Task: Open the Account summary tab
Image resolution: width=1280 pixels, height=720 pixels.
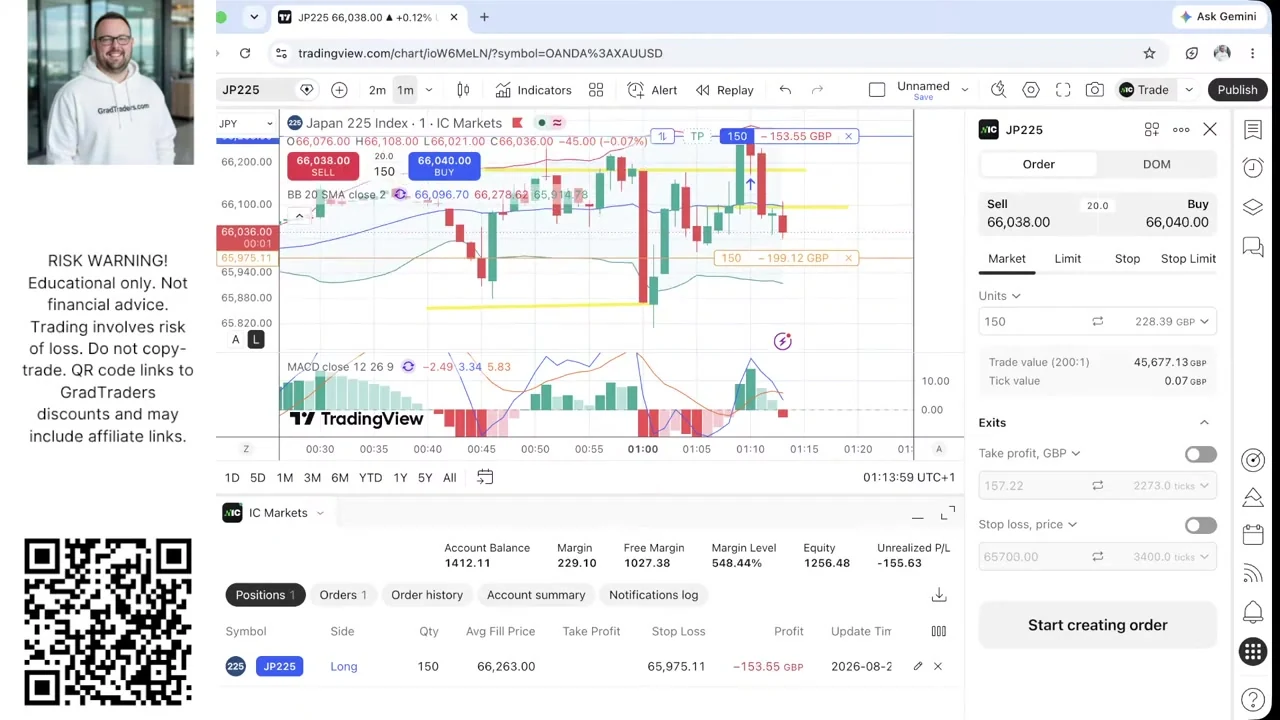Action: pyautogui.click(x=536, y=595)
